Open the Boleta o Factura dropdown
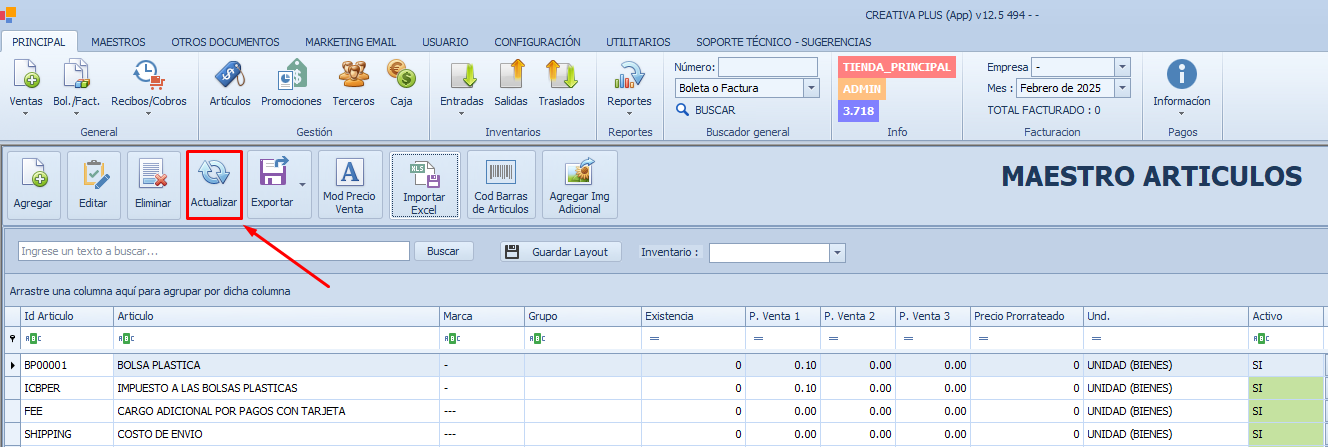1328x447 pixels. pos(811,88)
